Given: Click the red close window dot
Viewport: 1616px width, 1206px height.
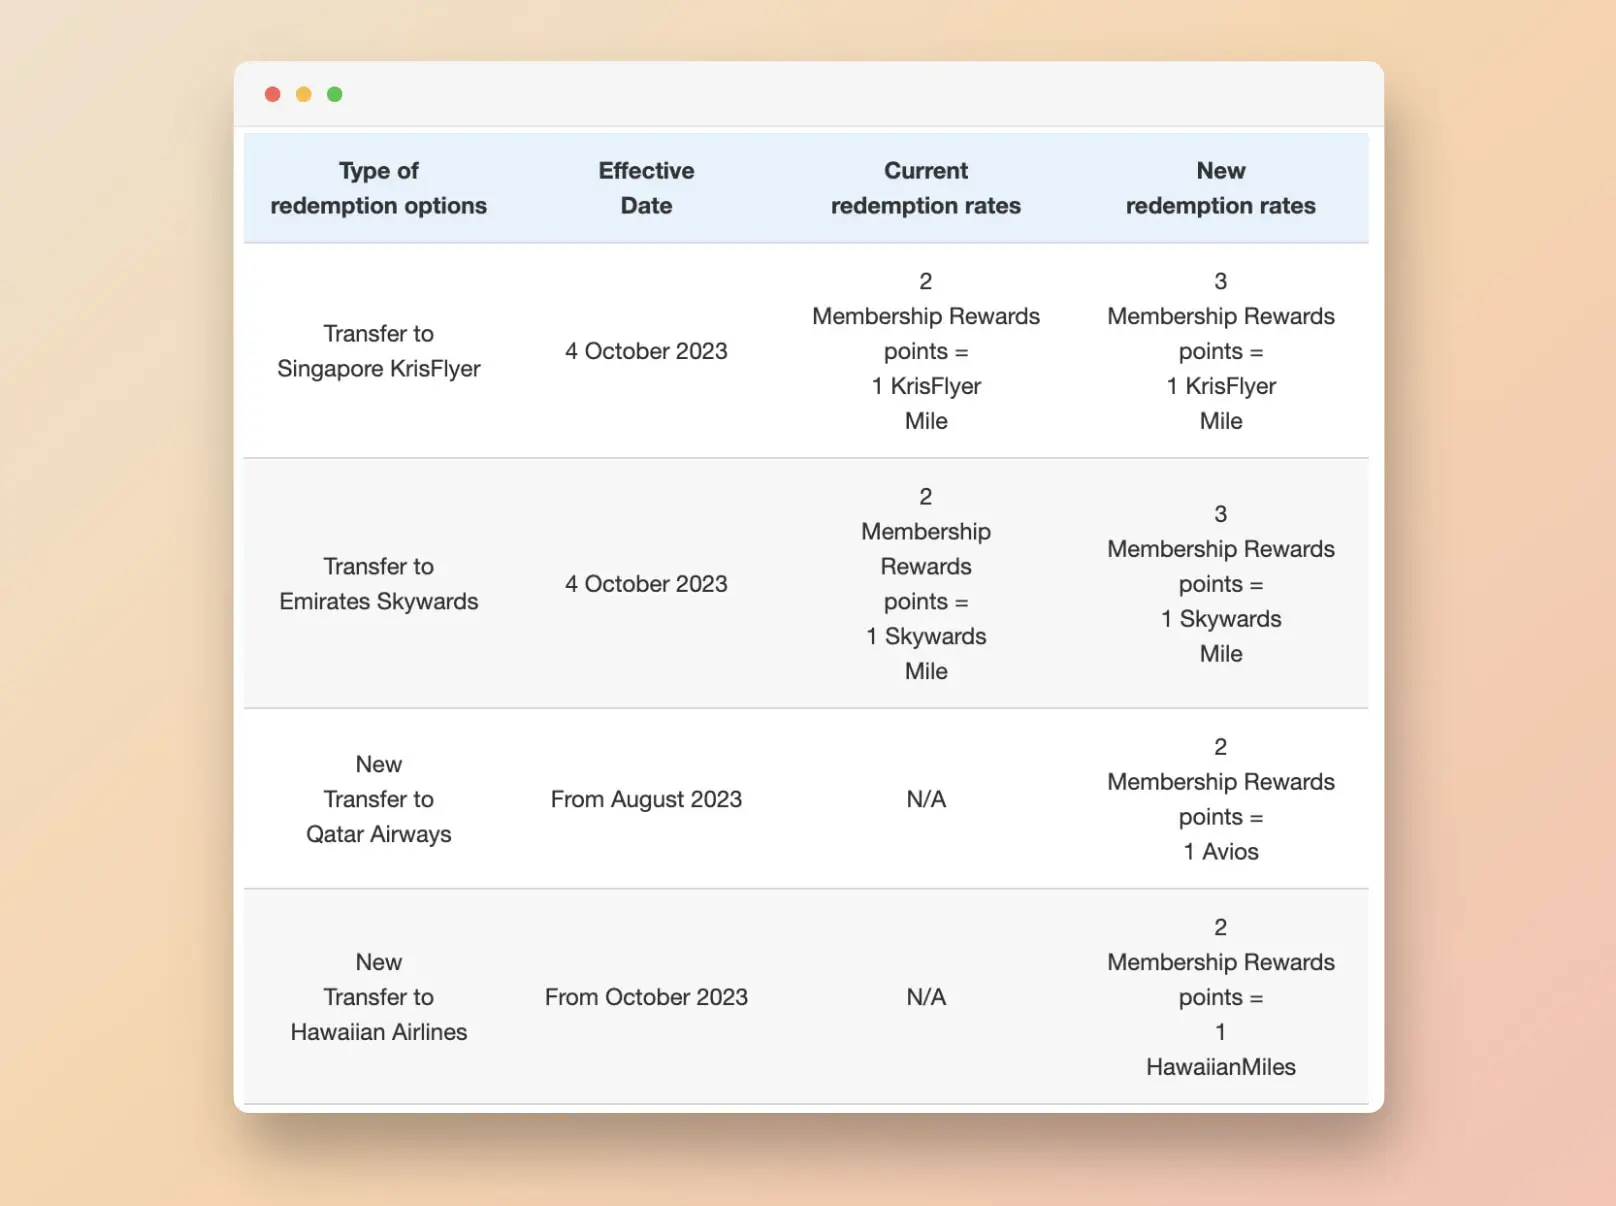Looking at the screenshot, I should [272, 94].
